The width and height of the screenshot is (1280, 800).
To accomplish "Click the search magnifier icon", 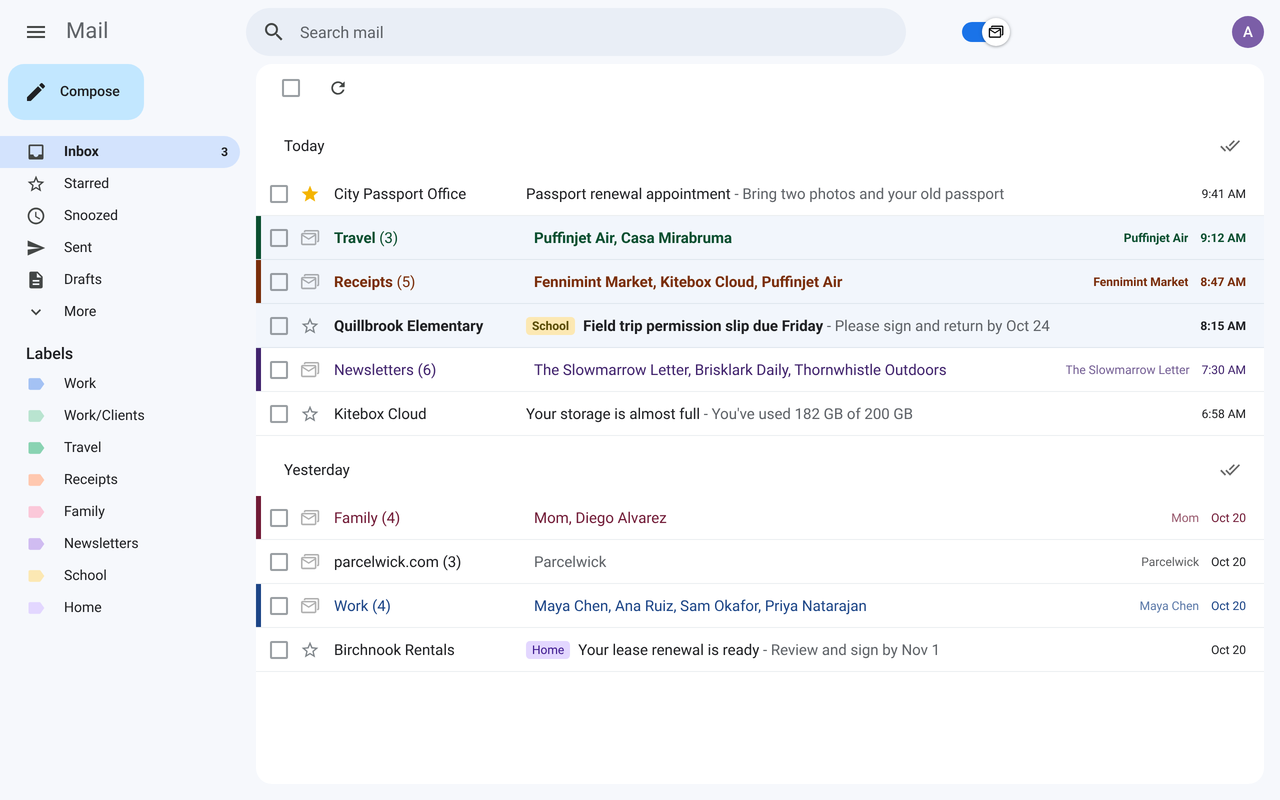I will pyautogui.click(x=274, y=32).
